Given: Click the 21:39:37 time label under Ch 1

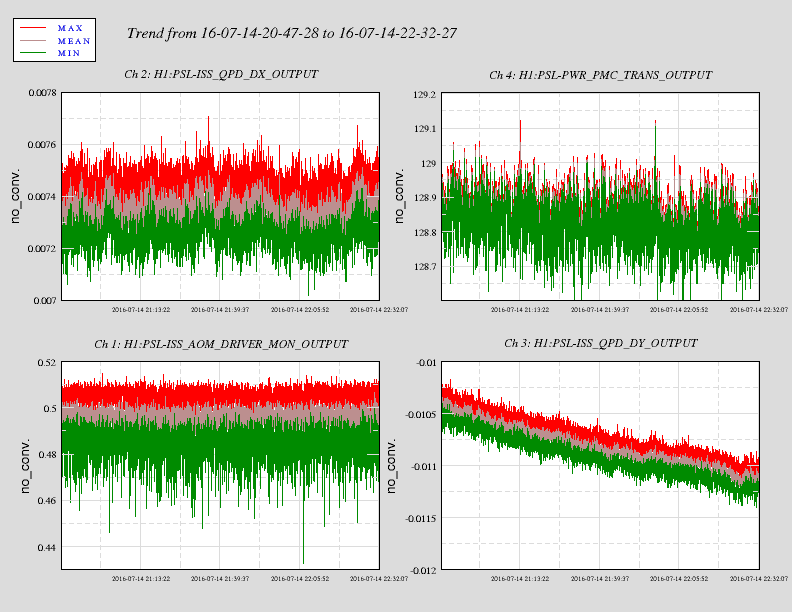Looking at the screenshot, I should (220, 579).
